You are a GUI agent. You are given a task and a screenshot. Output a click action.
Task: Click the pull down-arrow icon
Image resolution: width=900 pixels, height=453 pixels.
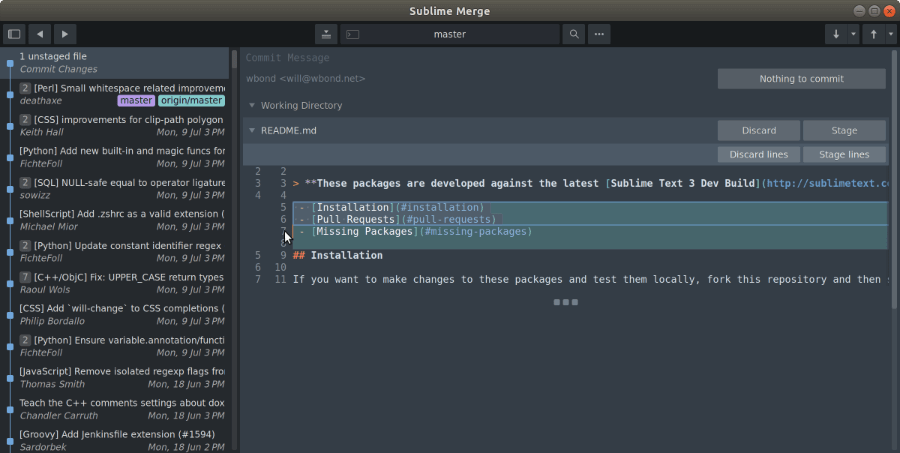pos(836,34)
